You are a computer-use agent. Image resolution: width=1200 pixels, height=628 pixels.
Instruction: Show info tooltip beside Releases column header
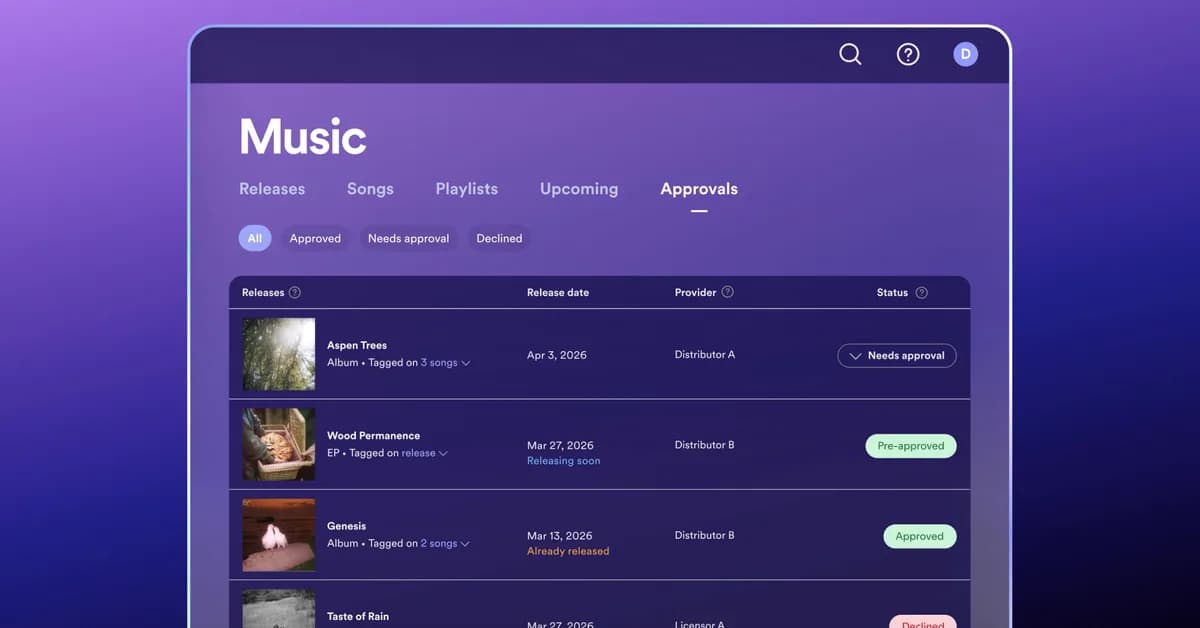[295, 293]
